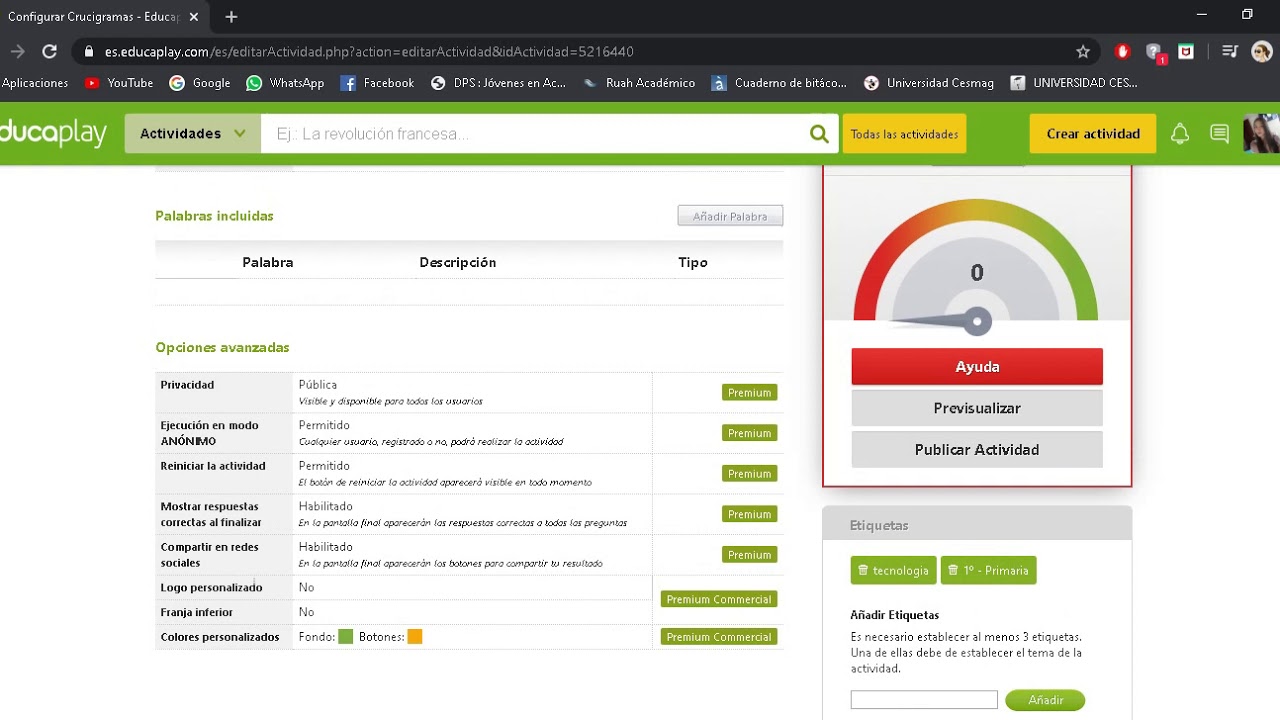Click Premium badge for Compartir en redes sociales
Image resolution: width=1280 pixels, height=720 pixels.
click(x=749, y=555)
